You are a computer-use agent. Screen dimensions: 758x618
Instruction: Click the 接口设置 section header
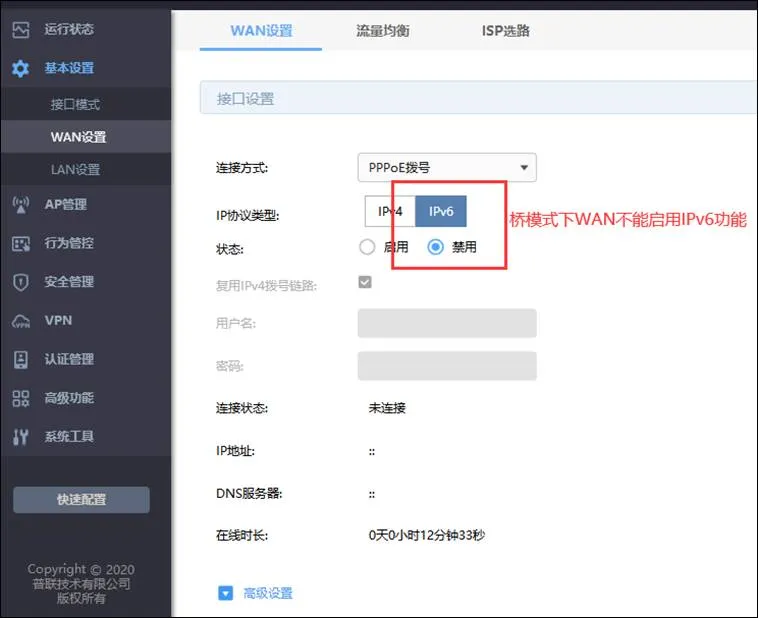pos(479,98)
